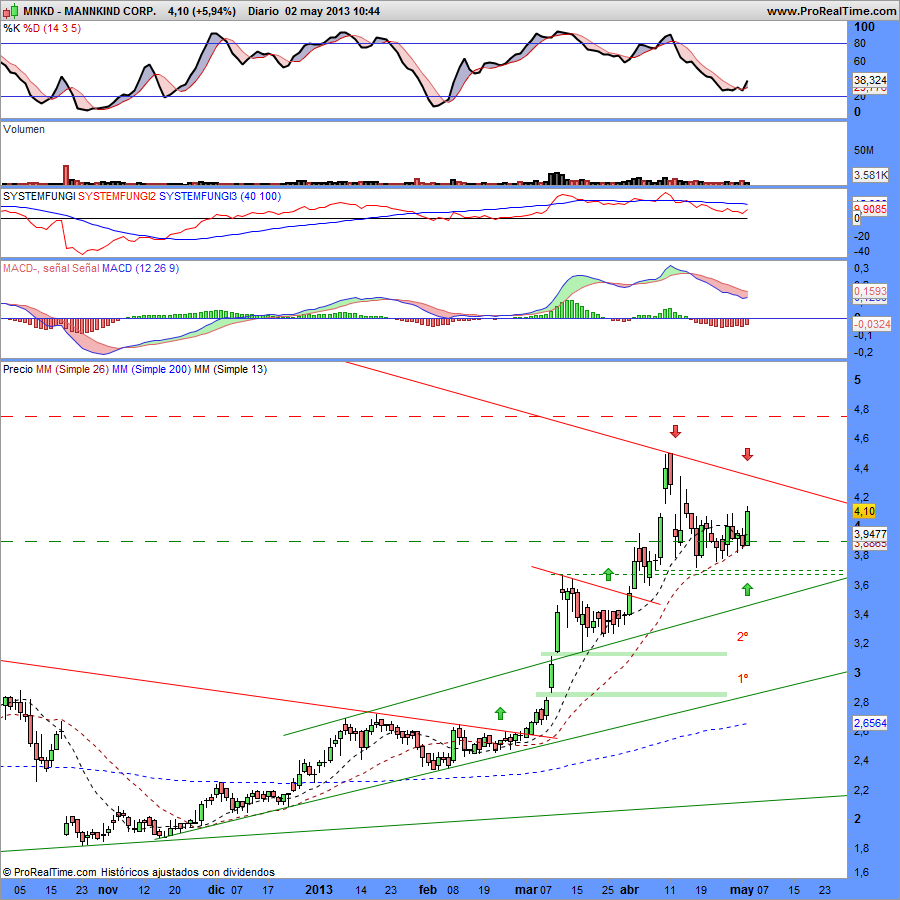Screen dimensions: 900x900
Task: Select the orange "1°" annotation
Action: pos(743,678)
